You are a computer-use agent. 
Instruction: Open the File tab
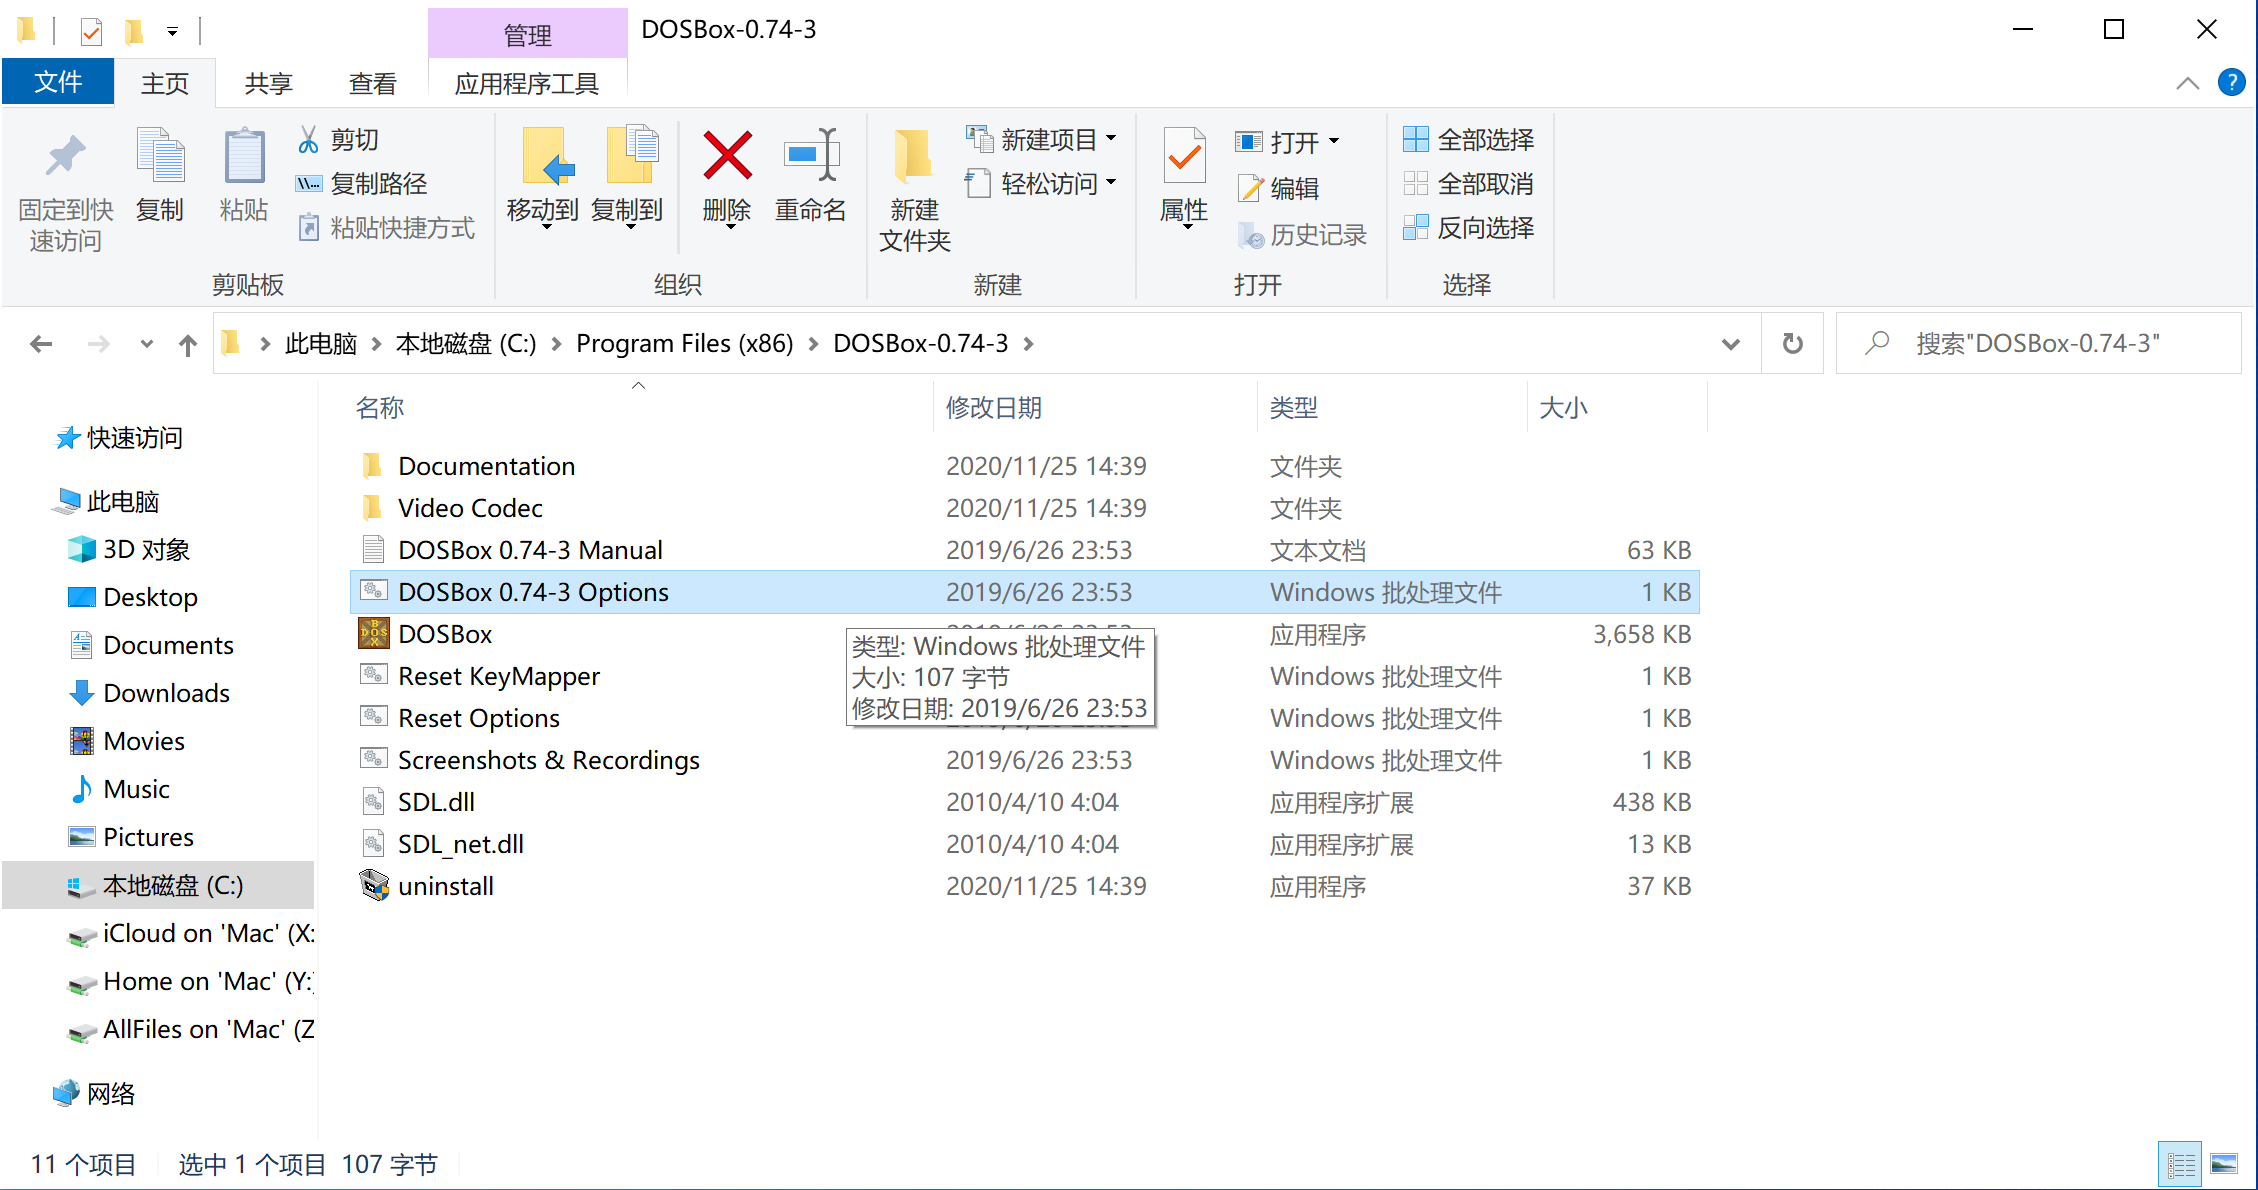pyautogui.click(x=58, y=82)
